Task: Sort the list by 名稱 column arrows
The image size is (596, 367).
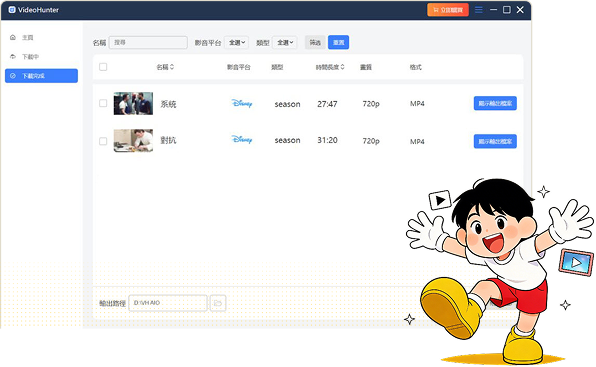Action: click(x=172, y=67)
